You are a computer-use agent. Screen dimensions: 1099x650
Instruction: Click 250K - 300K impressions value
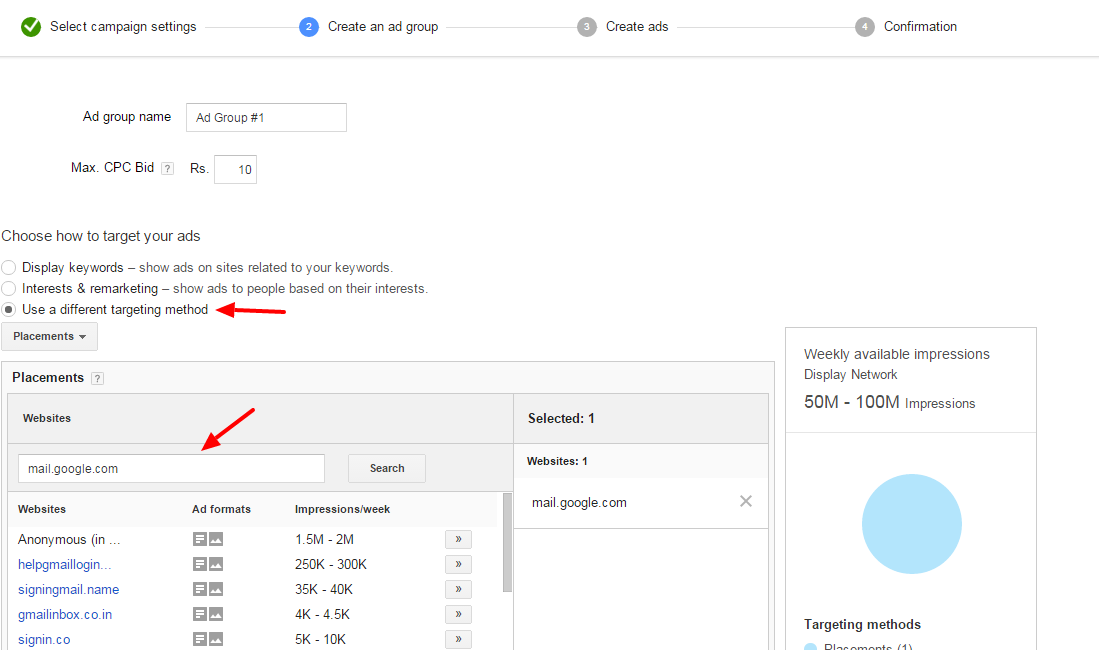click(x=331, y=564)
